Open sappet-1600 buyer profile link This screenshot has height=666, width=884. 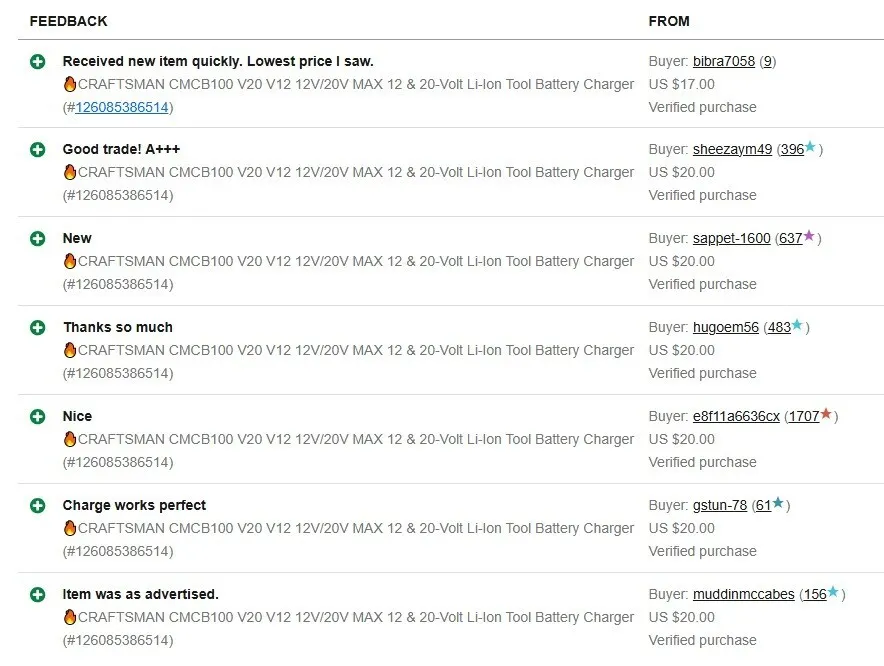point(731,239)
